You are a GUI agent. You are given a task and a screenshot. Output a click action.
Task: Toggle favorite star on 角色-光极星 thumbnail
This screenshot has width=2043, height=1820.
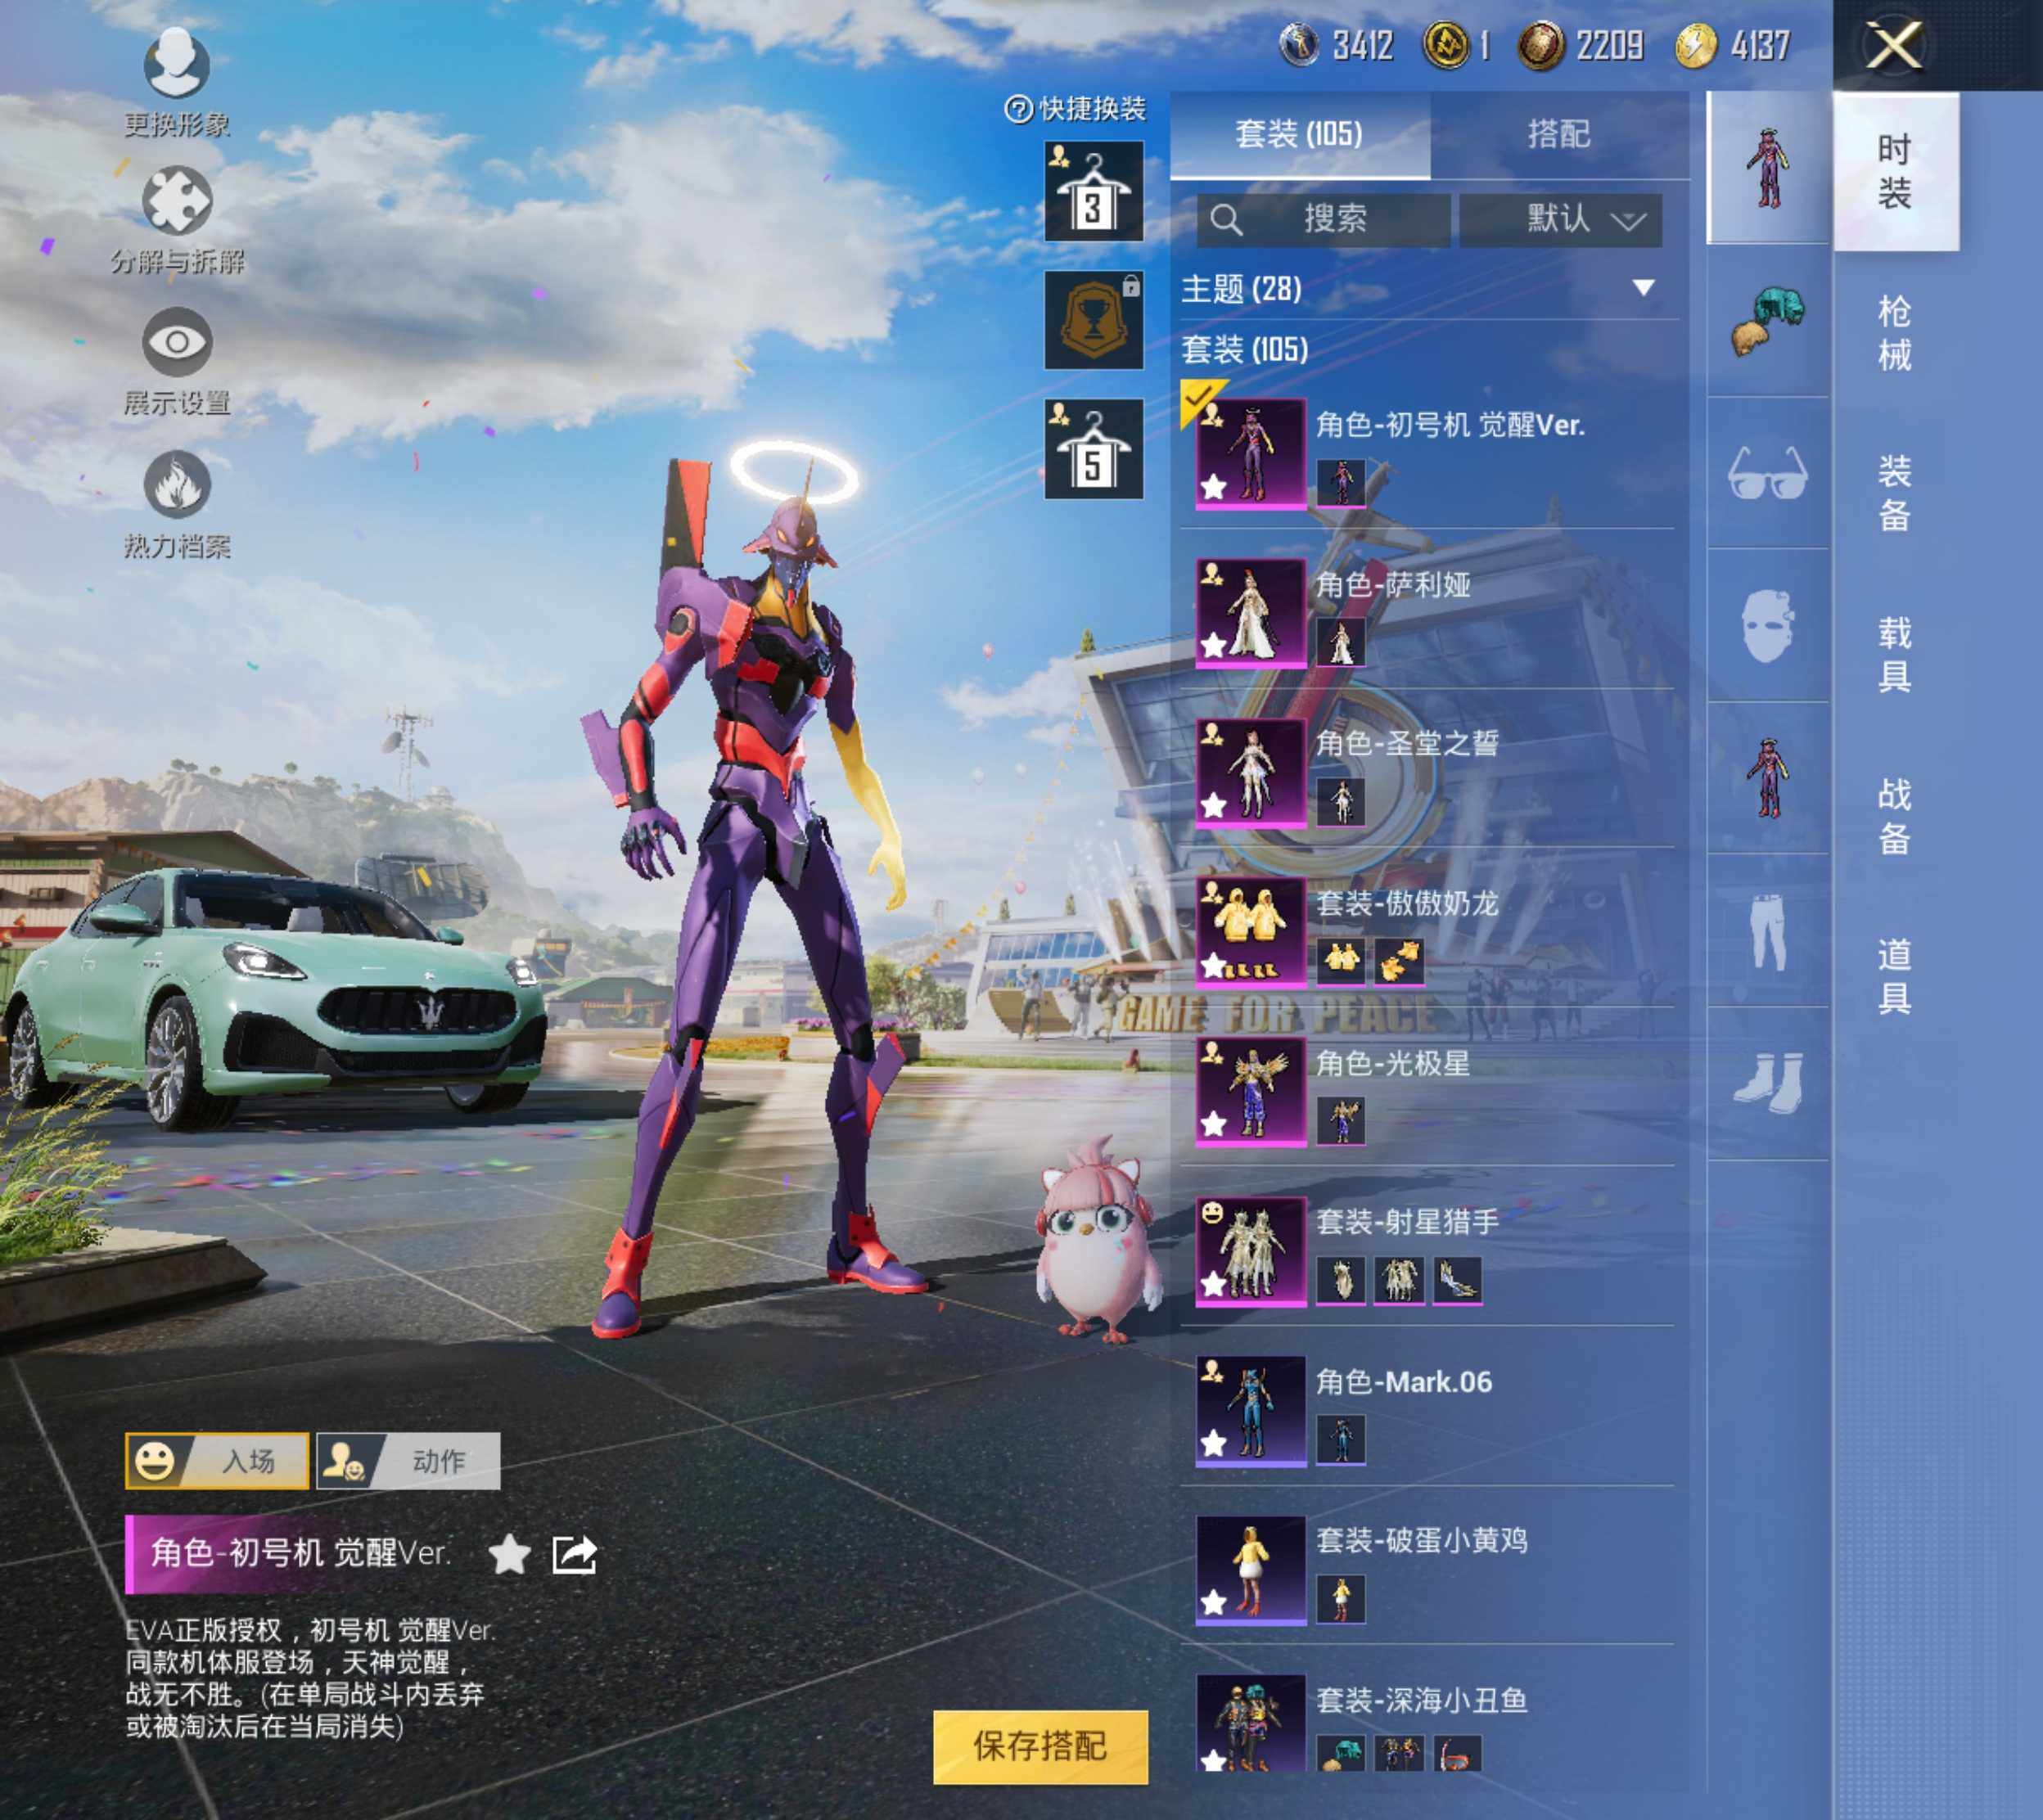(1214, 1124)
